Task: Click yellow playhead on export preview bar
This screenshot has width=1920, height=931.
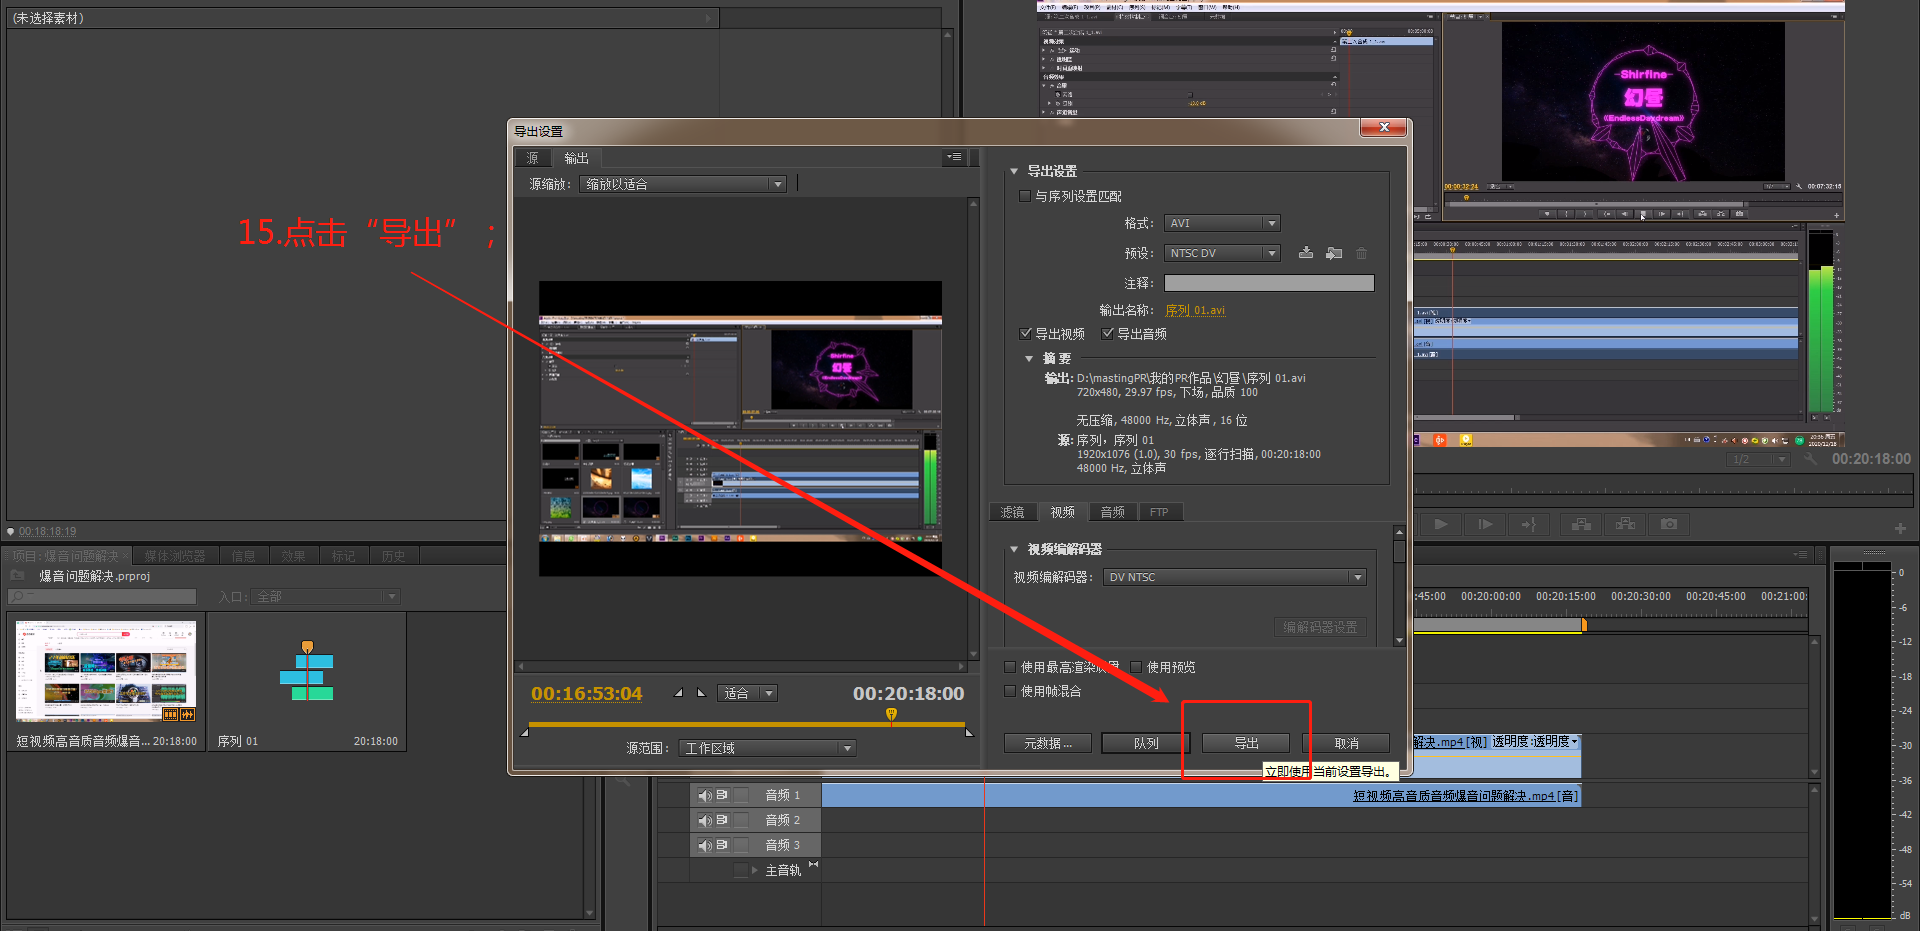Action: [x=891, y=714]
